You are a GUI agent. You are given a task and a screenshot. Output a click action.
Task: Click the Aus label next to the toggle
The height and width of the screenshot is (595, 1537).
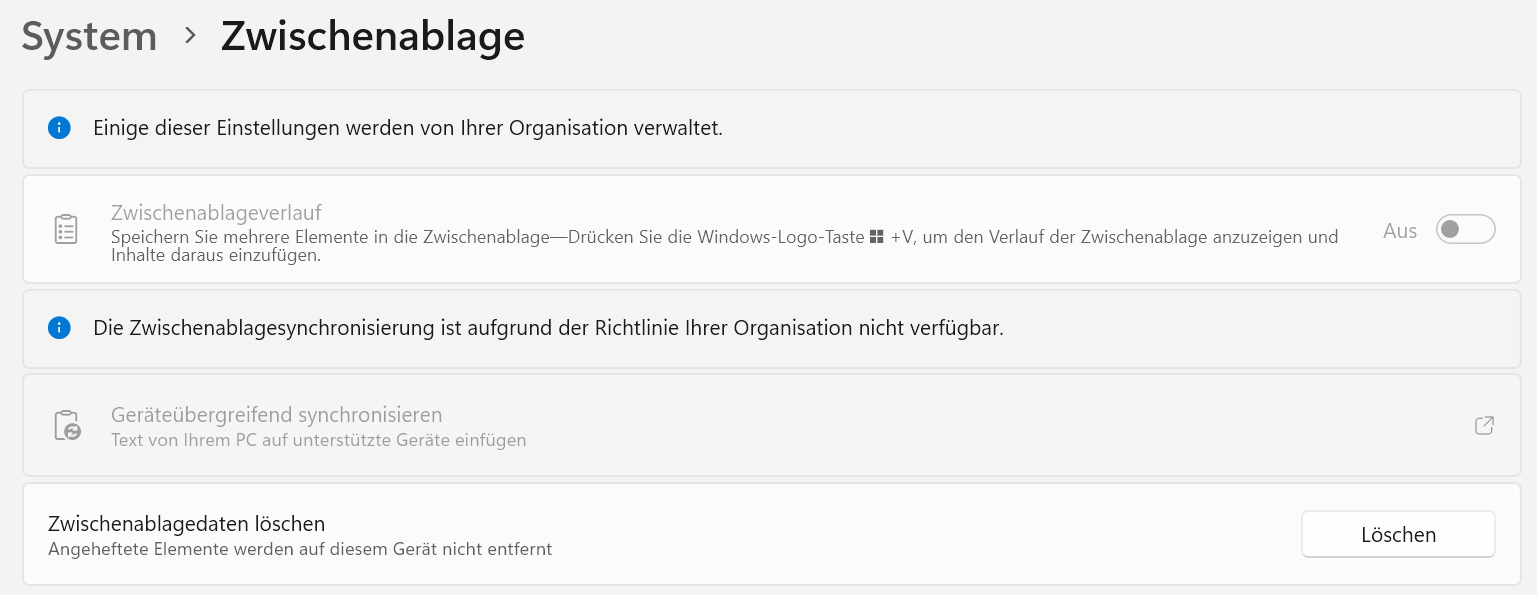(1400, 231)
